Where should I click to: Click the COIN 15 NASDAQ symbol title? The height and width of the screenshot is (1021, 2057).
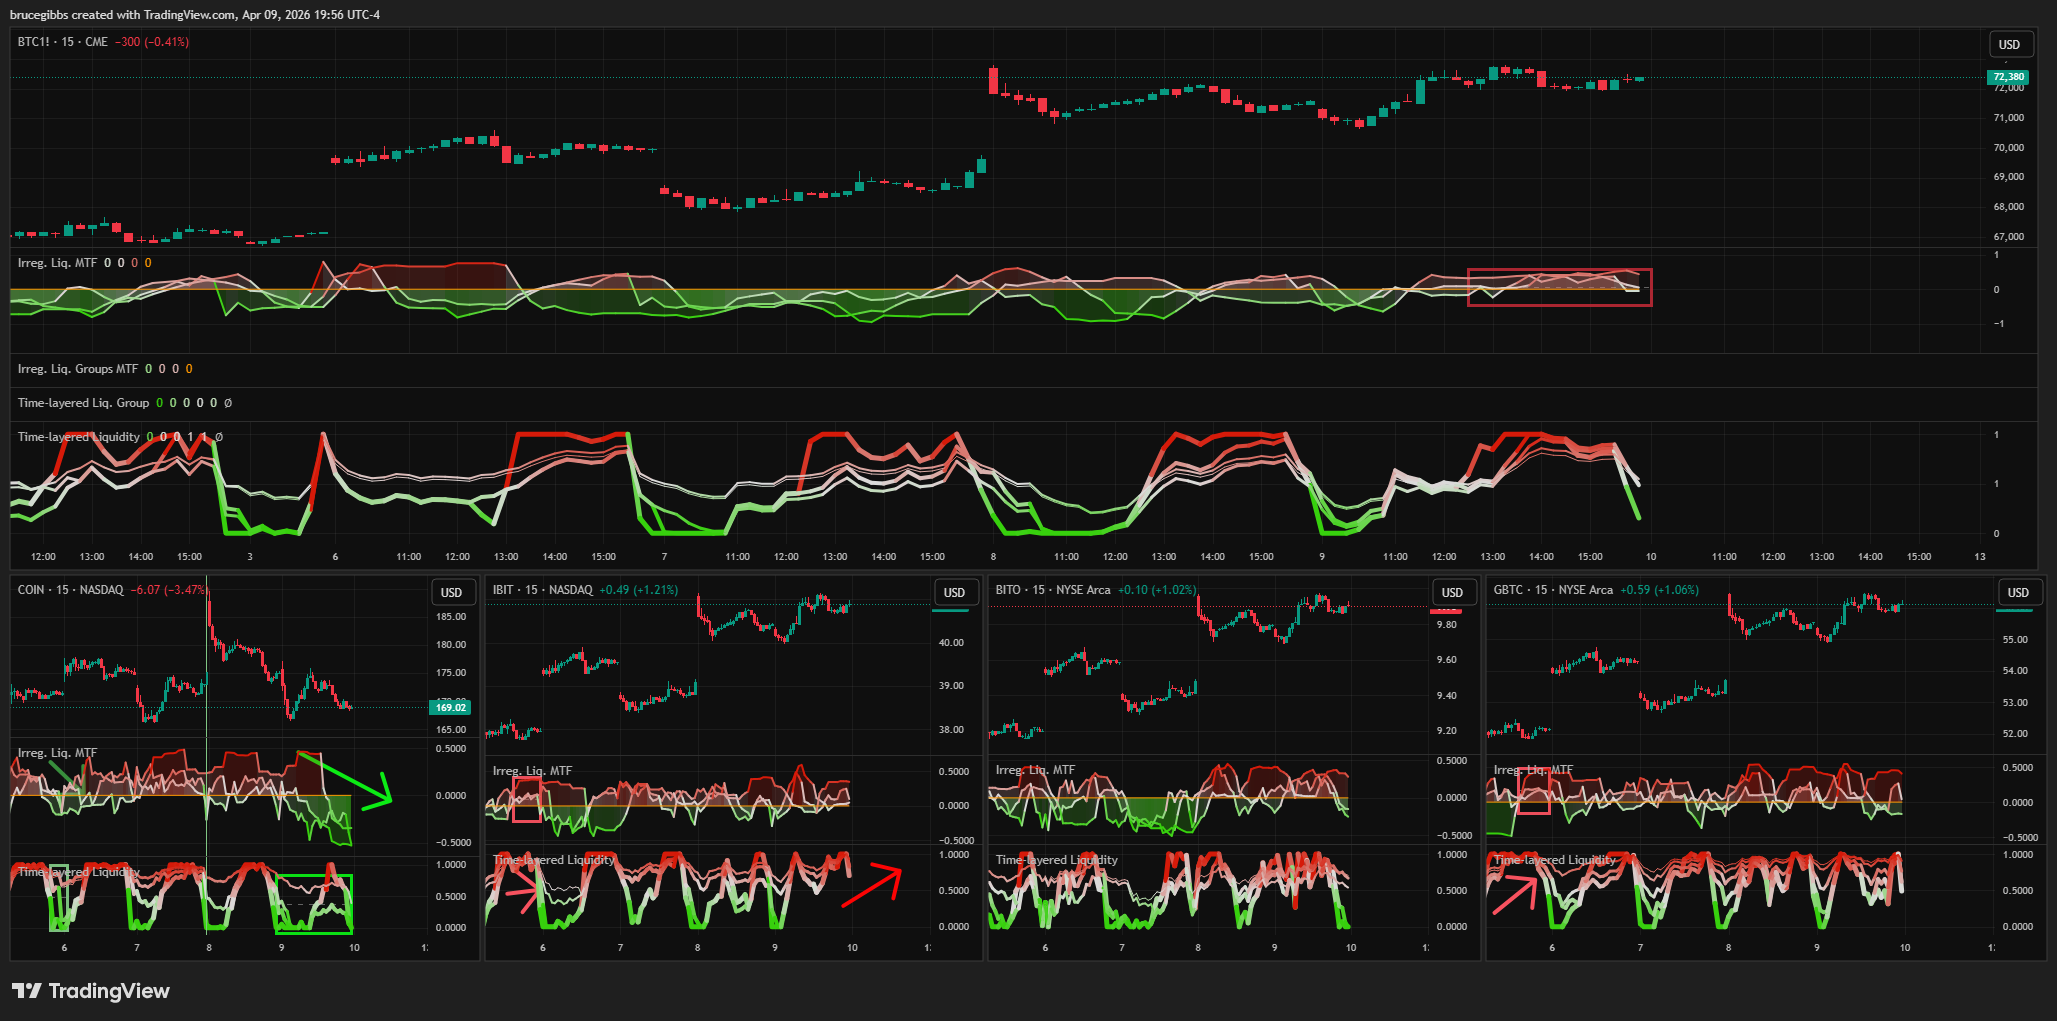(x=70, y=590)
